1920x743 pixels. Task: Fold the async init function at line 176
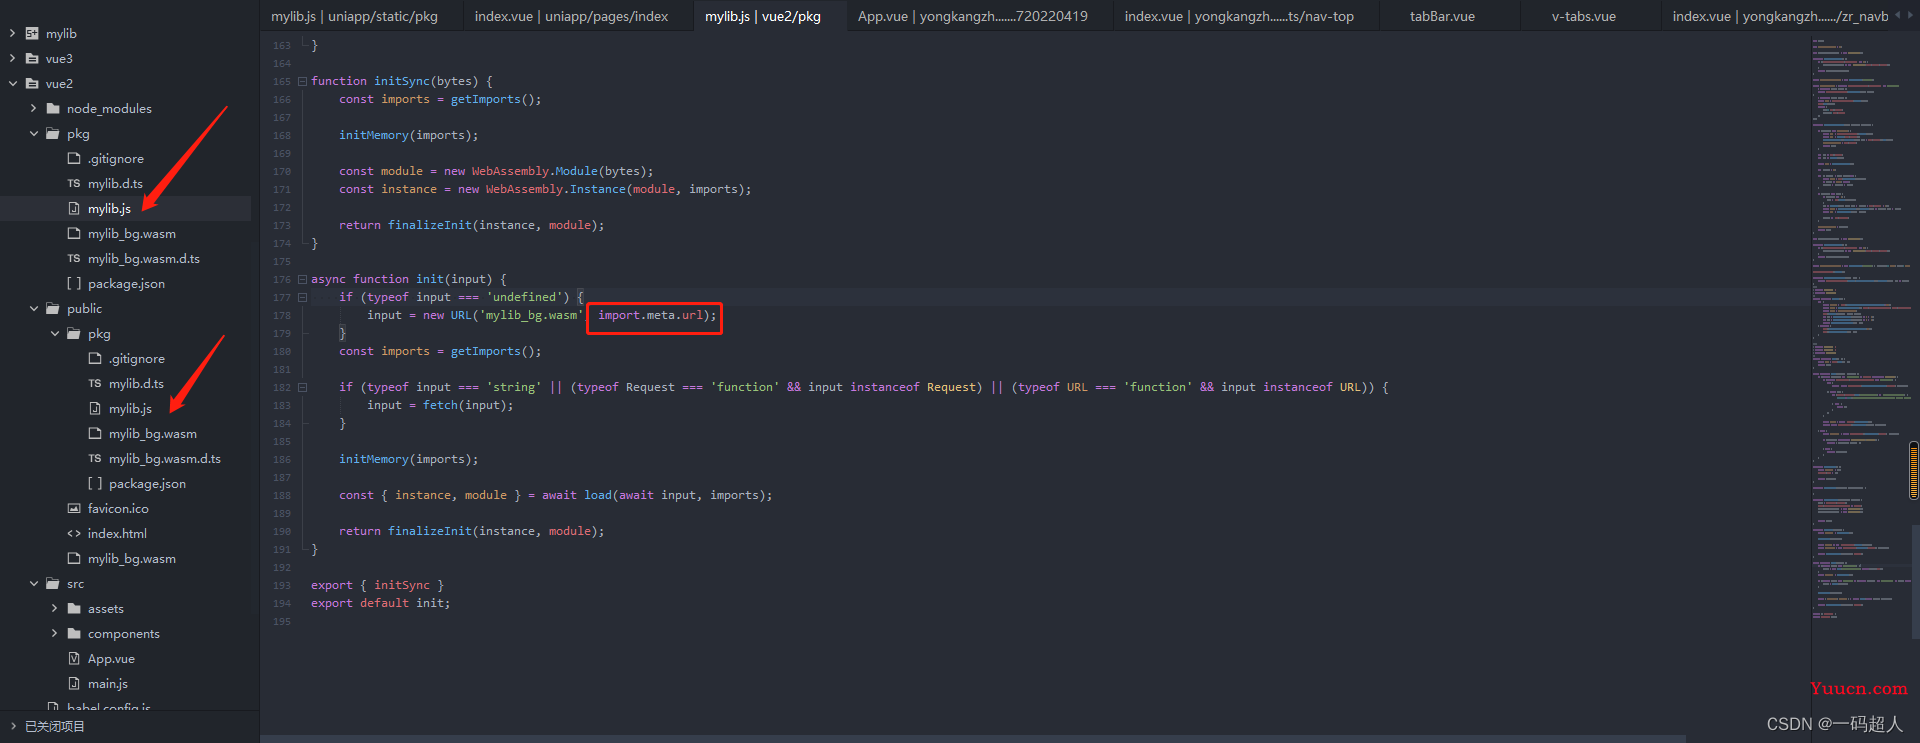pyautogui.click(x=302, y=280)
